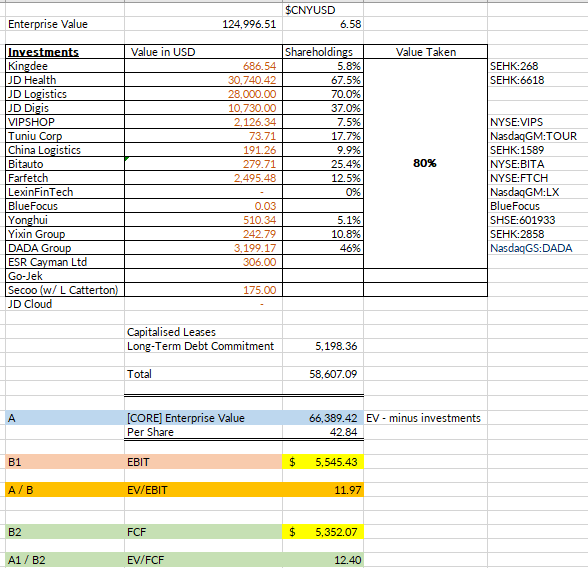The height and width of the screenshot is (568, 588).
Task: Click JD Logistics value 28,000.00
Action: 203,94
